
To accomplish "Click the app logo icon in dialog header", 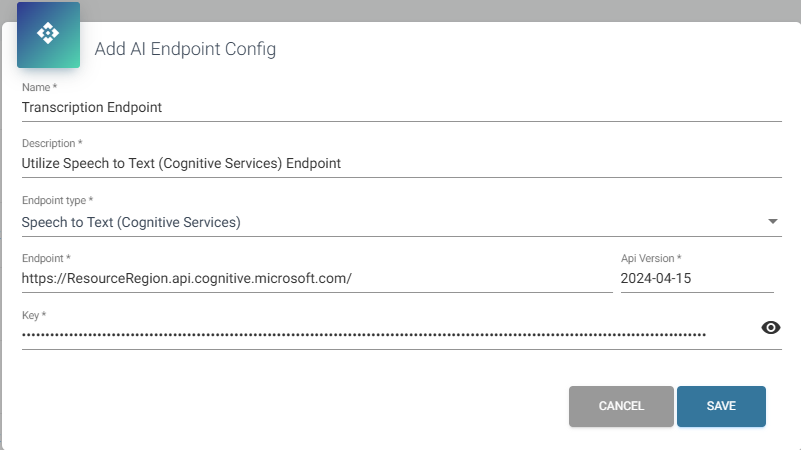I will (x=48, y=34).
